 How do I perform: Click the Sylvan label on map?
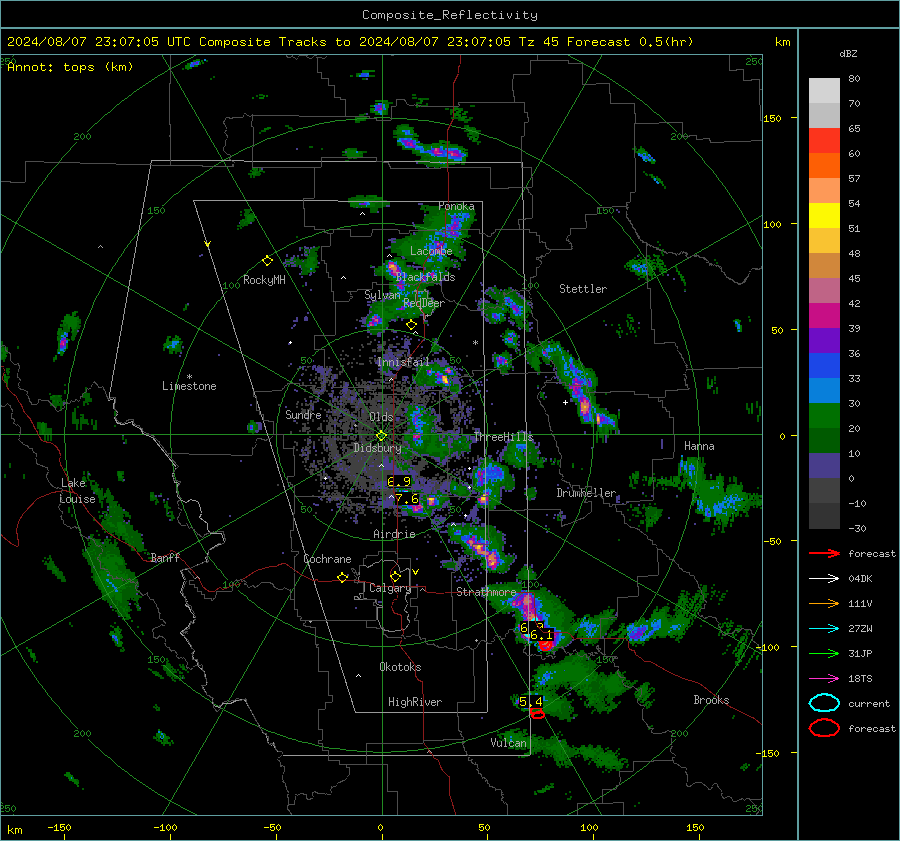382,295
